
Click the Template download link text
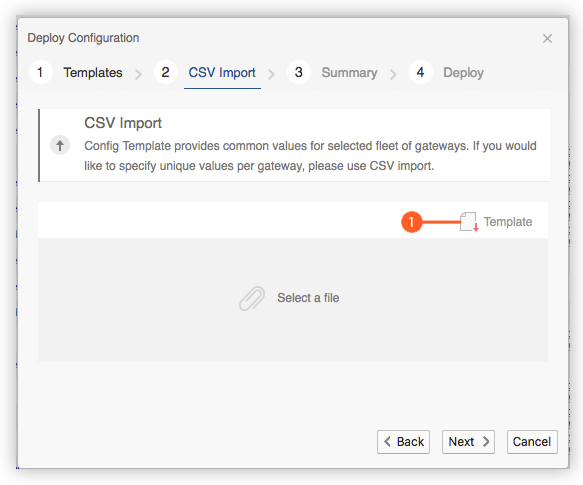pyautogui.click(x=508, y=222)
